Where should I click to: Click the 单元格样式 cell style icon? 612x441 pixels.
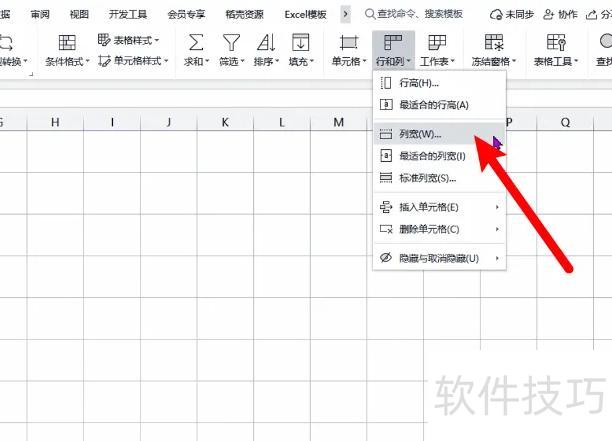104,60
